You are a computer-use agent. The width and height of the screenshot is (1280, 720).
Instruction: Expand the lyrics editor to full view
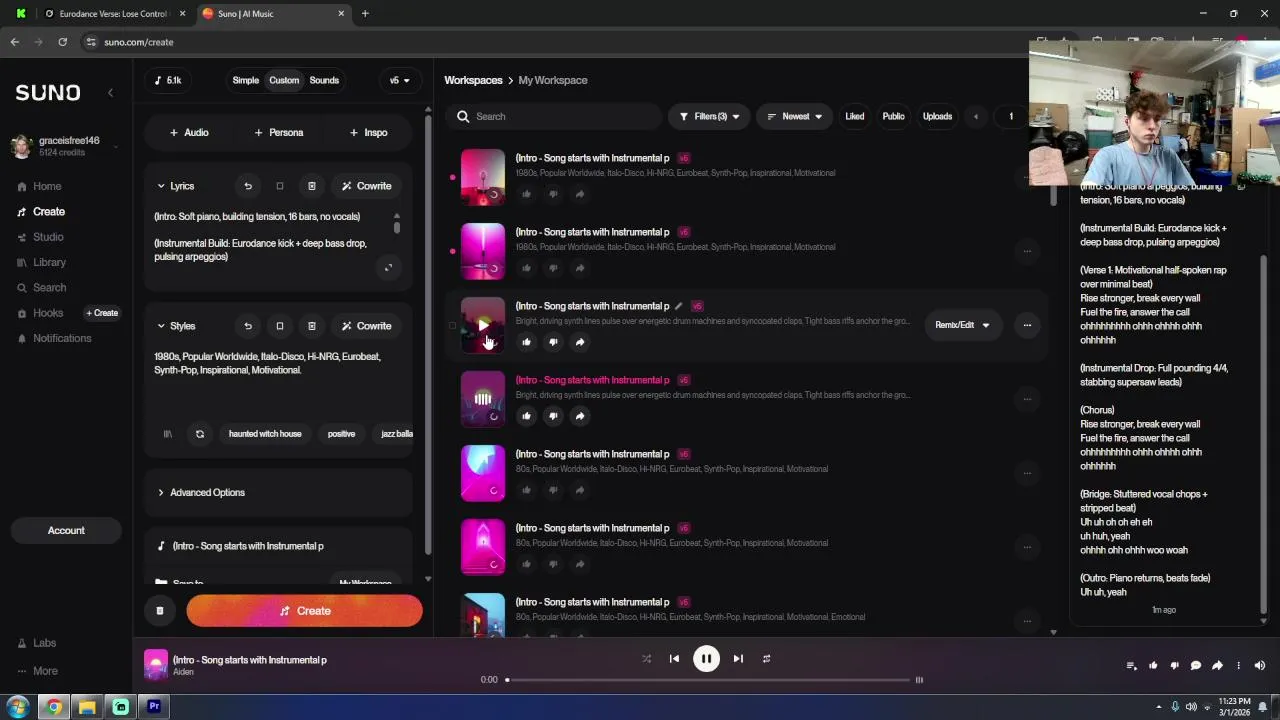click(x=388, y=267)
